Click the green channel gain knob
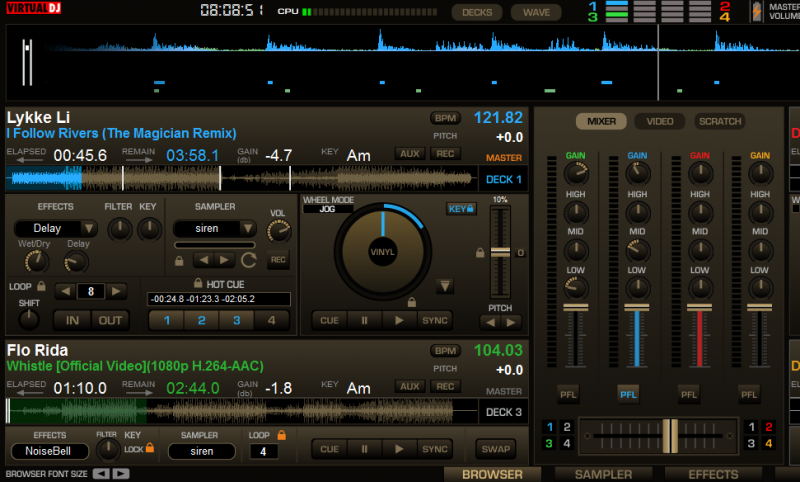This screenshot has width=800, height=482. (576, 173)
